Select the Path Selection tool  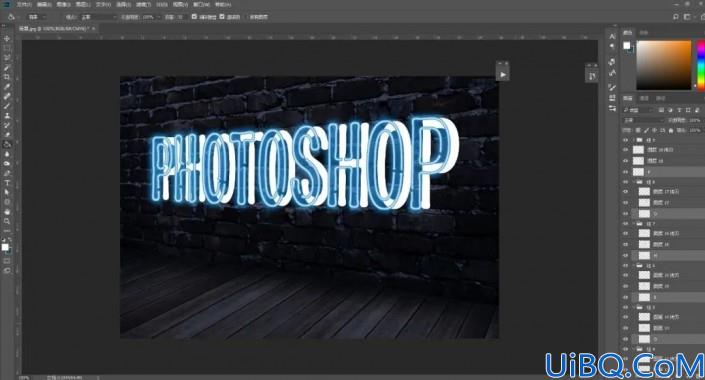pyautogui.click(x=7, y=192)
